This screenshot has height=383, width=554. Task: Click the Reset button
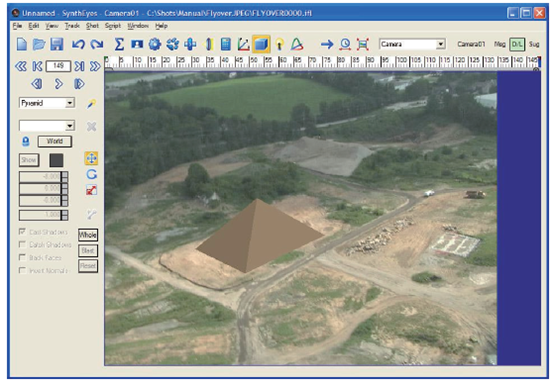[x=88, y=266]
